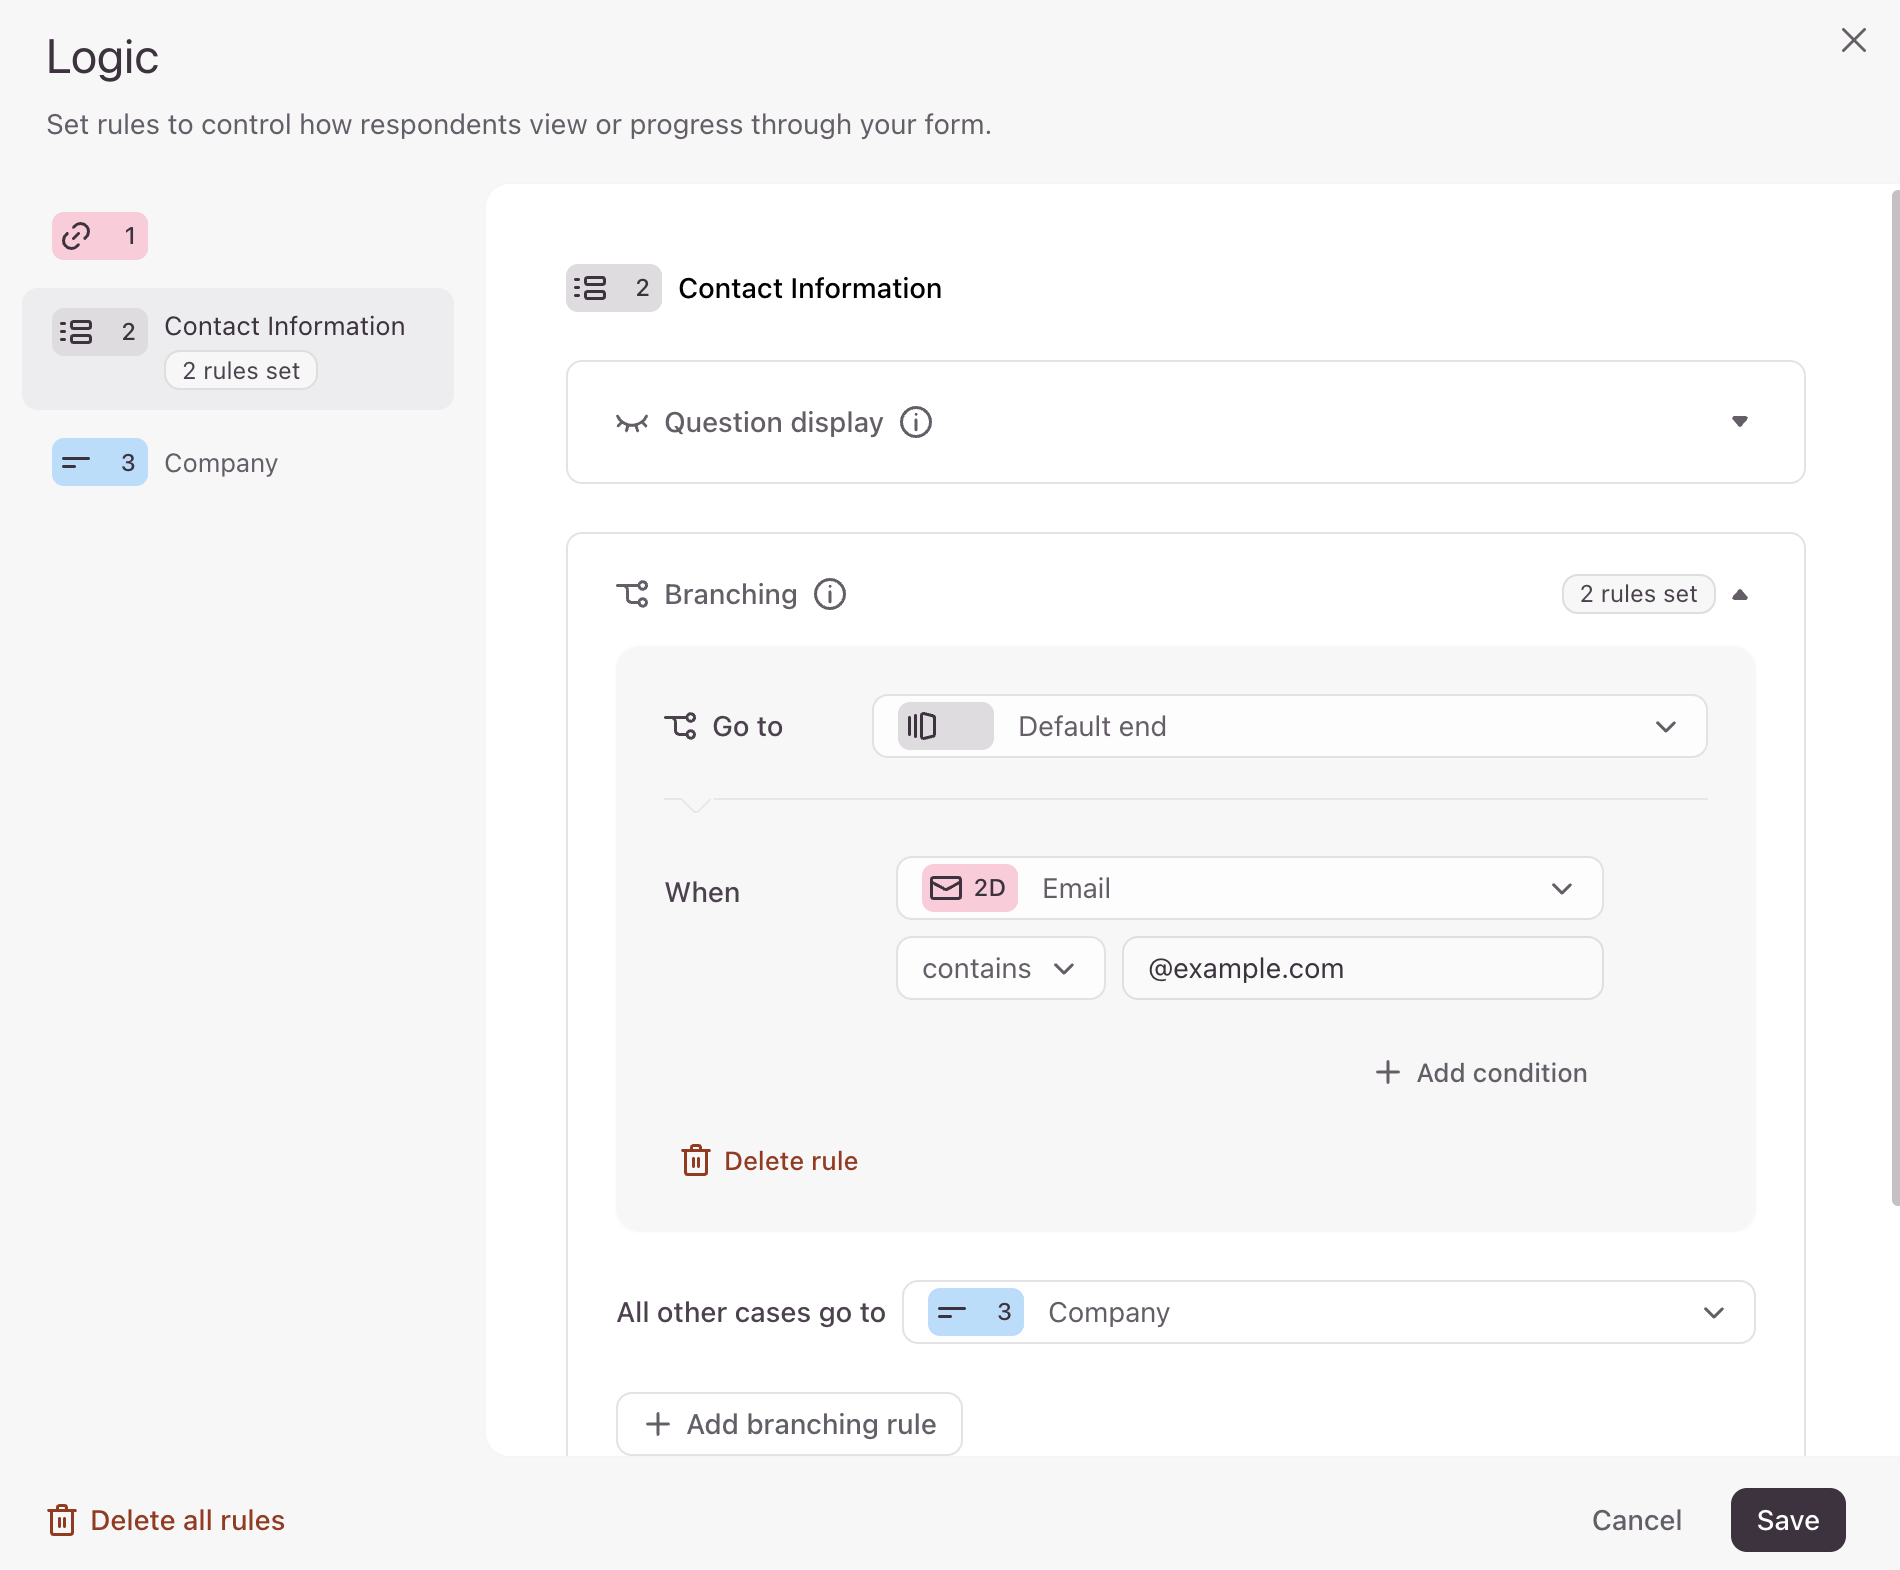1900x1570 pixels.
Task: Open the contains operator dropdown
Action: click(x=1001, y=968)
